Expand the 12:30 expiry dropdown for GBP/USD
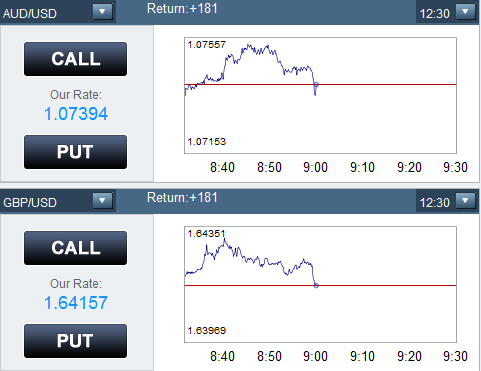Screen dimensions: 481x371 465,201
